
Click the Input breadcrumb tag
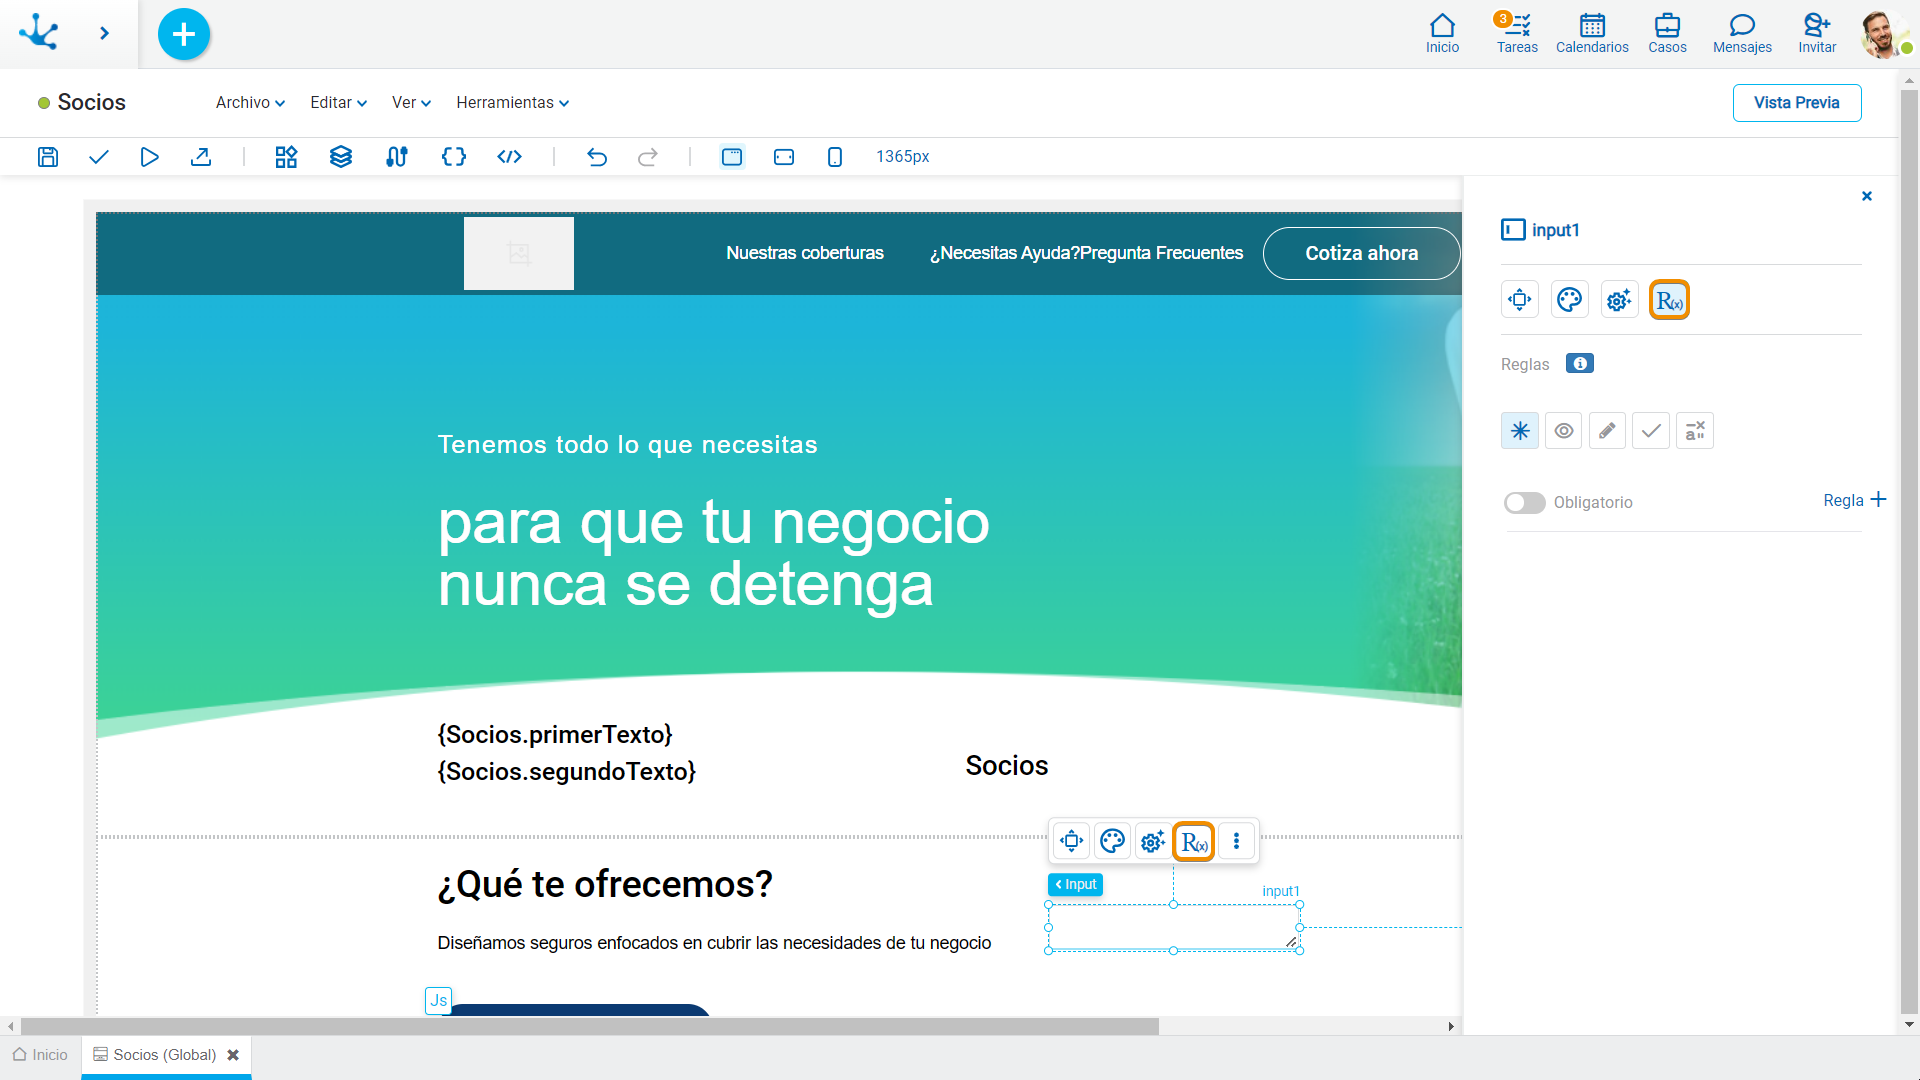tap(1075, 885)
